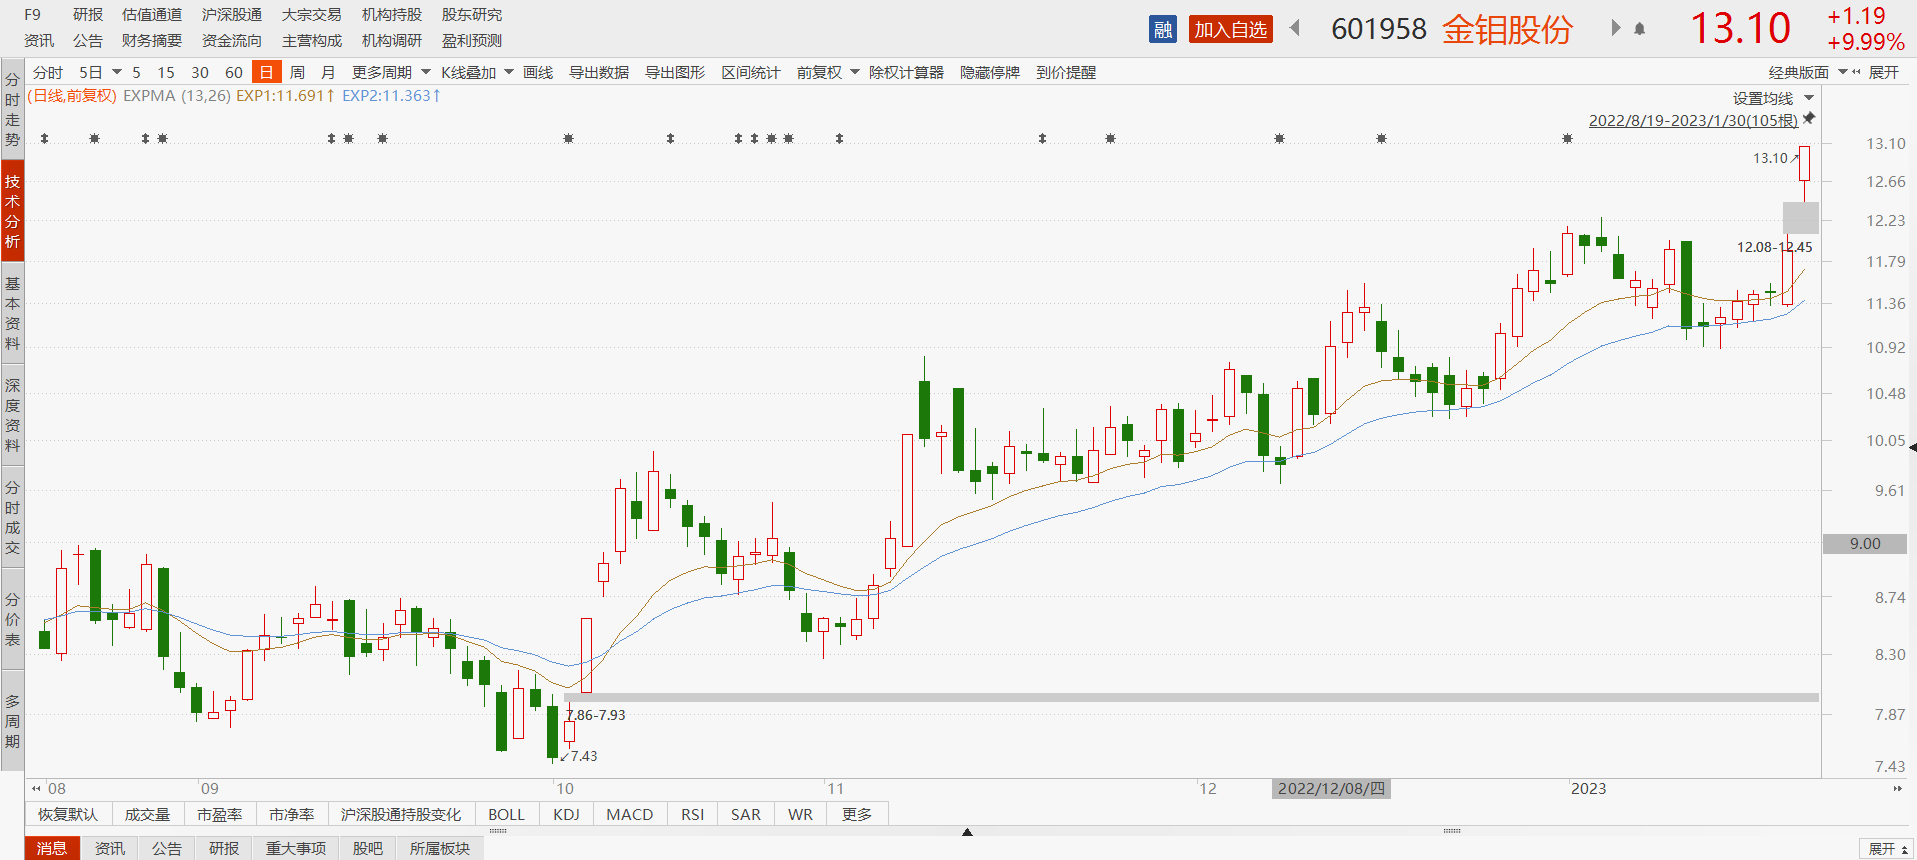Select the MACD indicator tab
Viewport: 1917px width, 860px height.
tap(630, 814)
